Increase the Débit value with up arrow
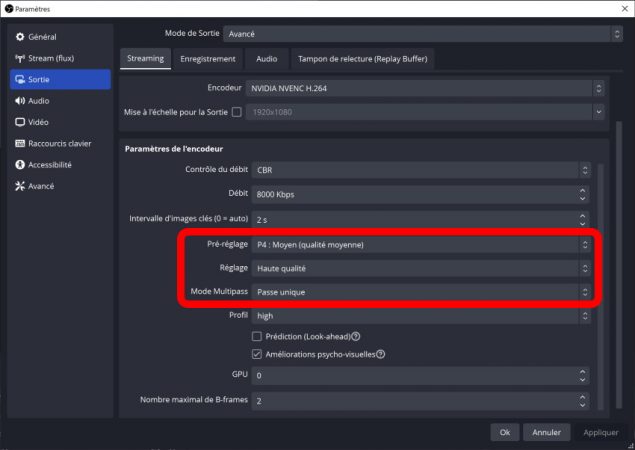This screenshot has height=450, width=635. point(582,190)
